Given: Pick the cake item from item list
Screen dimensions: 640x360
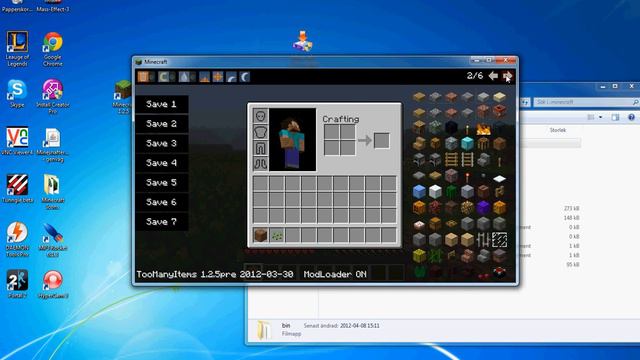Looking at the screenshot, I should (419, 224).
